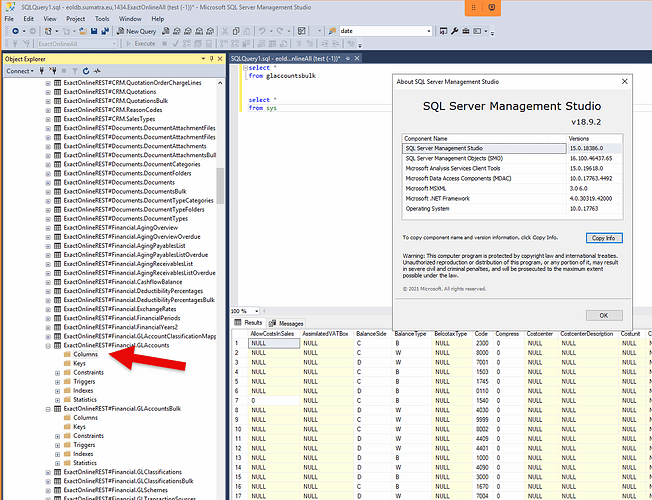Click the Object Explorer connect plug icon
The image size is (652, 500).
click(42, 71)
